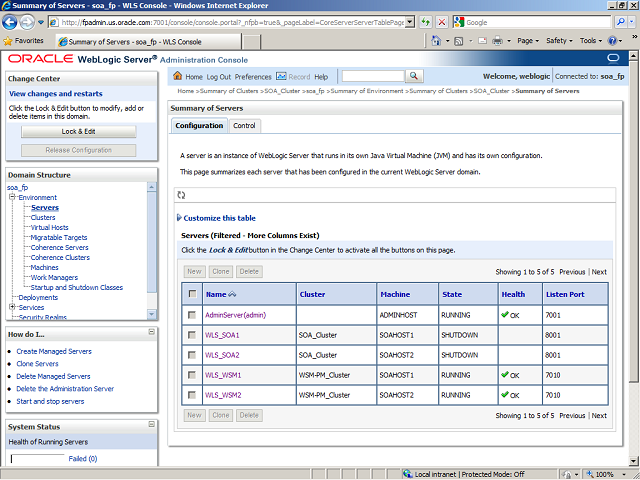Switch to the Control tab

(244, 126)
